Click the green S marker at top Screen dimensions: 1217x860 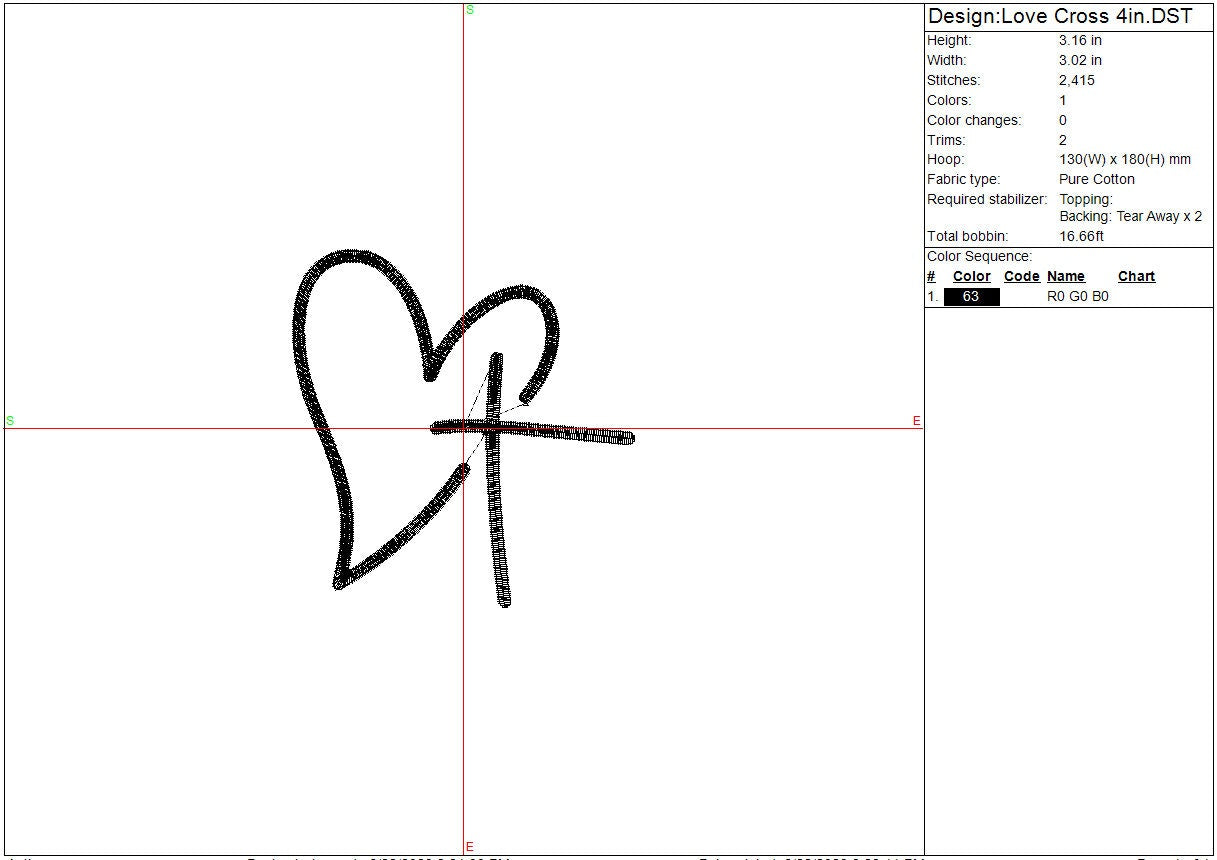(469, 10)
